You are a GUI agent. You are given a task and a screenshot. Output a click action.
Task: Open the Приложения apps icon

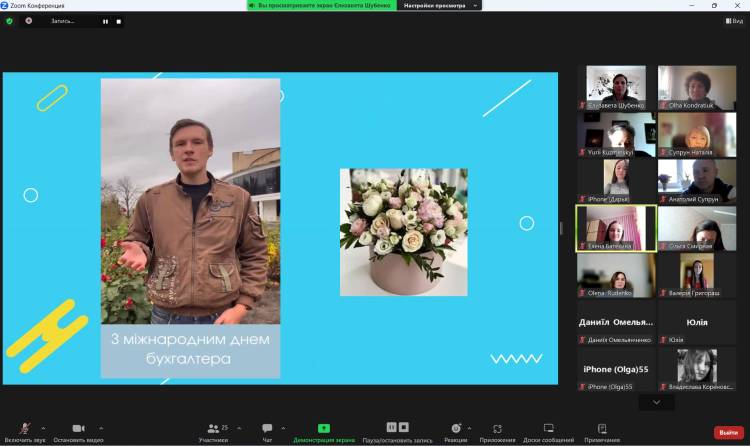pyautogui.click(x=497, y=429)
